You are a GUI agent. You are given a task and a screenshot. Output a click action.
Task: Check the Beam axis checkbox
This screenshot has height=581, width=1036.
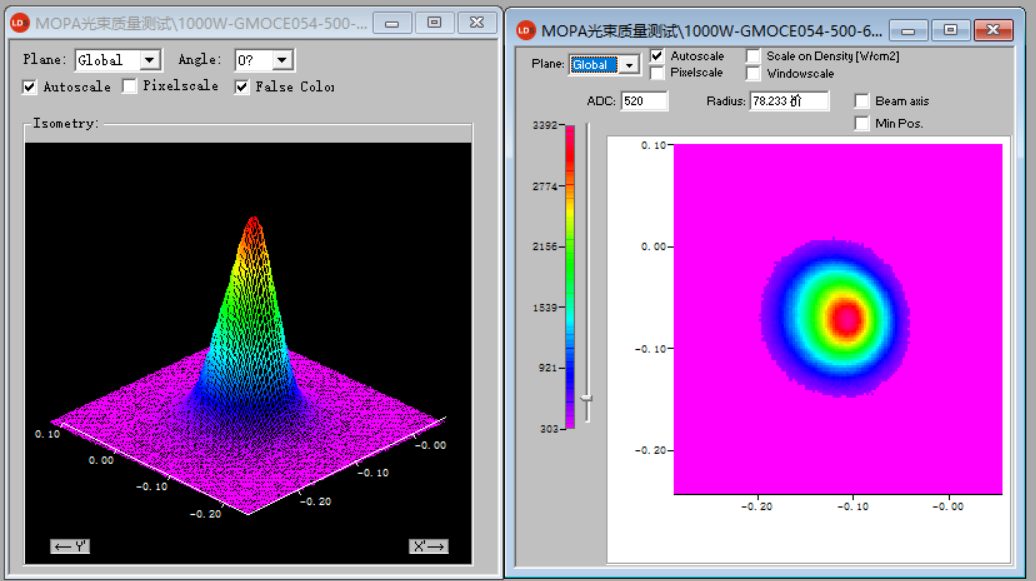click(862, 101)
